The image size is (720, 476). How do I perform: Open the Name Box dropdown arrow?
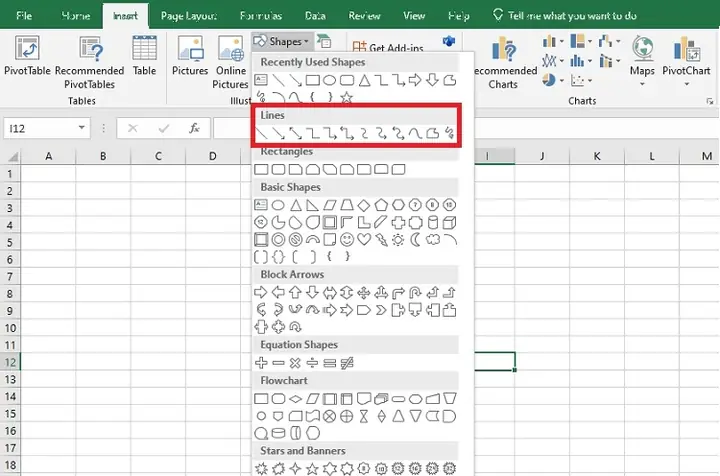tap(81, 128)
